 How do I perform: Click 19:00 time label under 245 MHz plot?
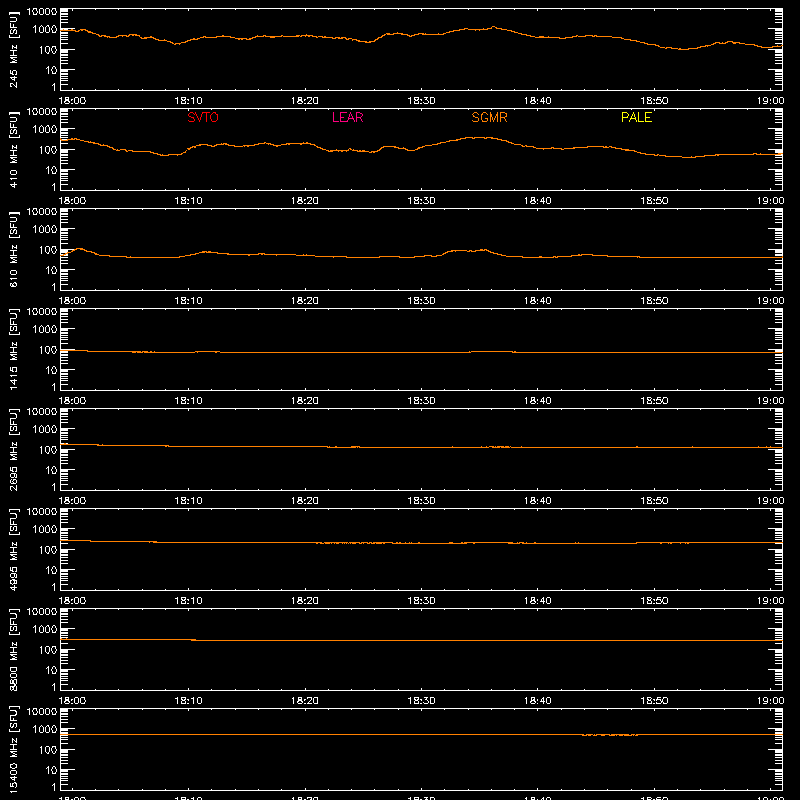pos(770,101)
